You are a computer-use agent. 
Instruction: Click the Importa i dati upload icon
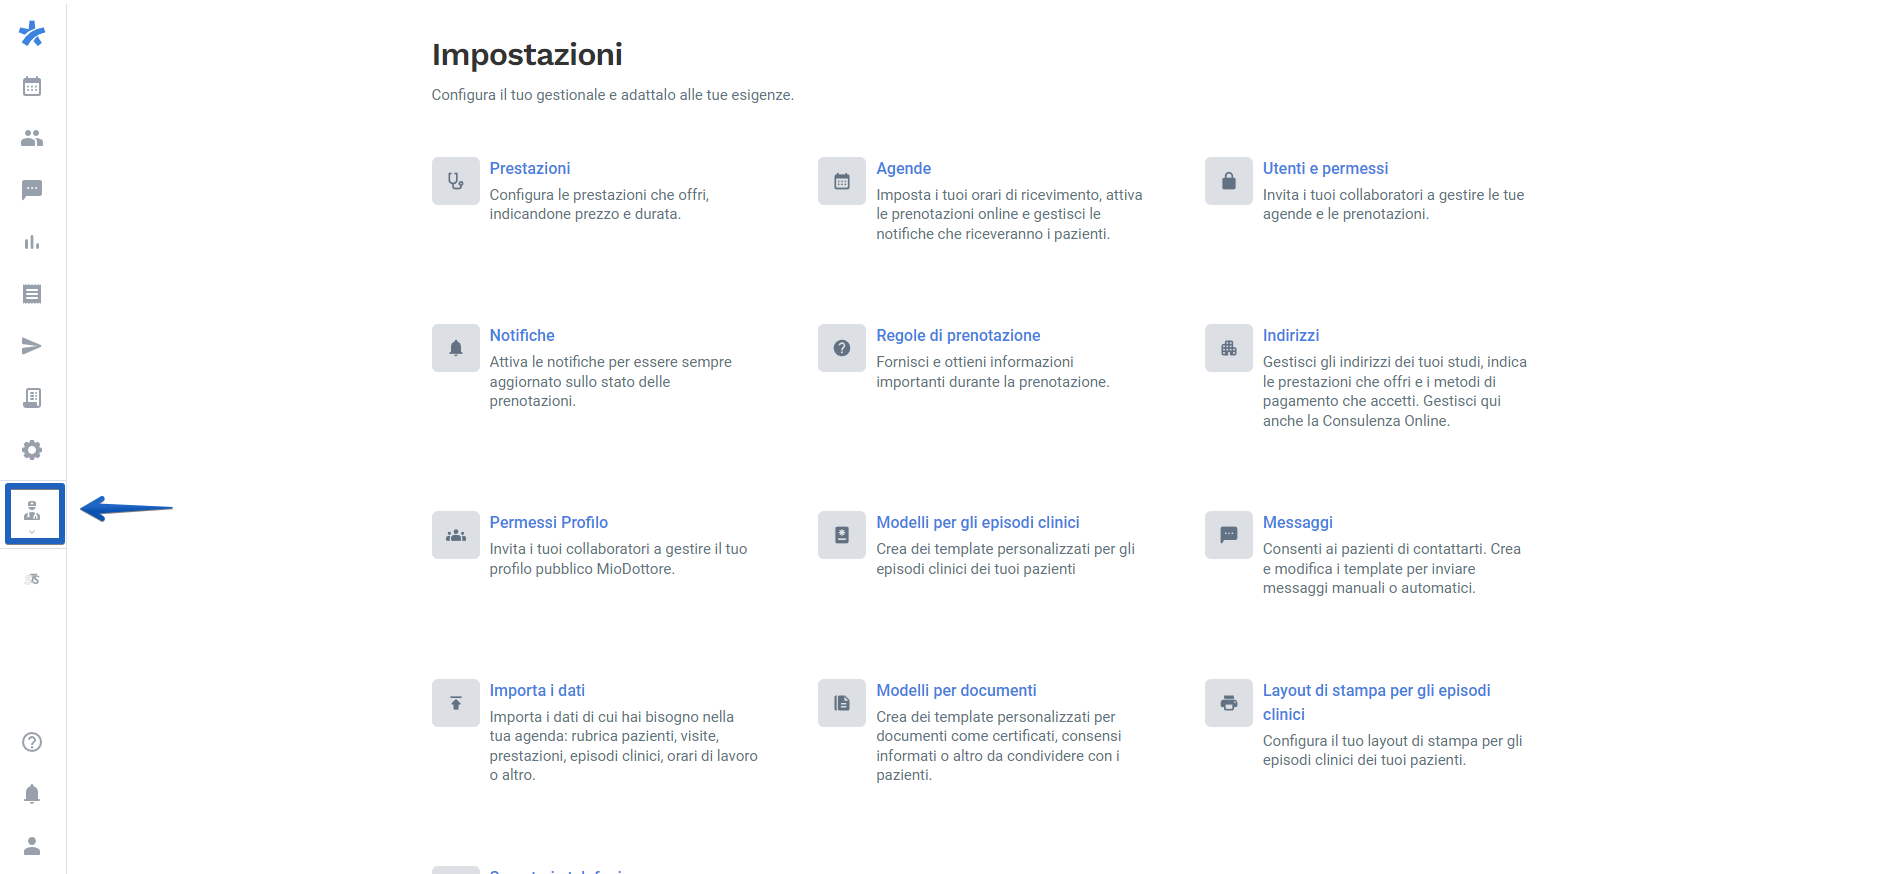[x=456, y=703]
